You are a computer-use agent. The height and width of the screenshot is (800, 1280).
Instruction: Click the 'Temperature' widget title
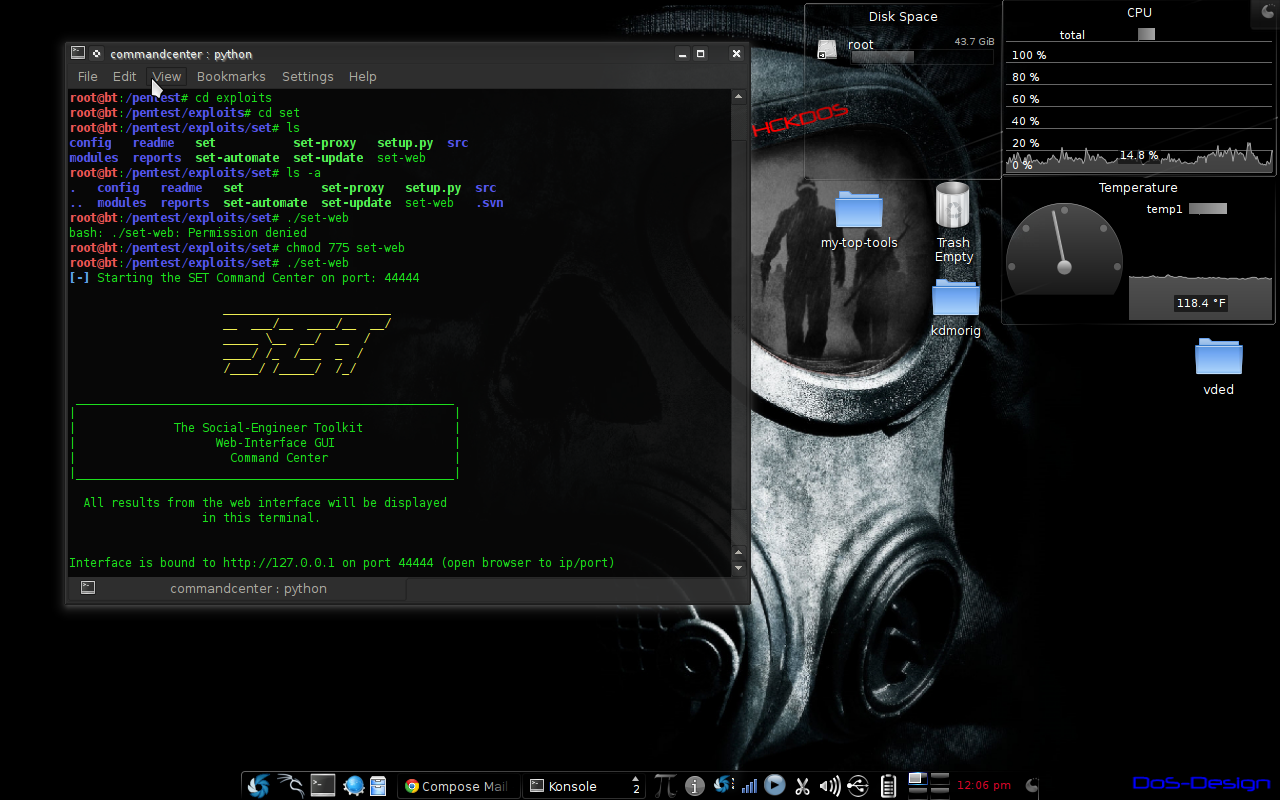[1138, 188]
